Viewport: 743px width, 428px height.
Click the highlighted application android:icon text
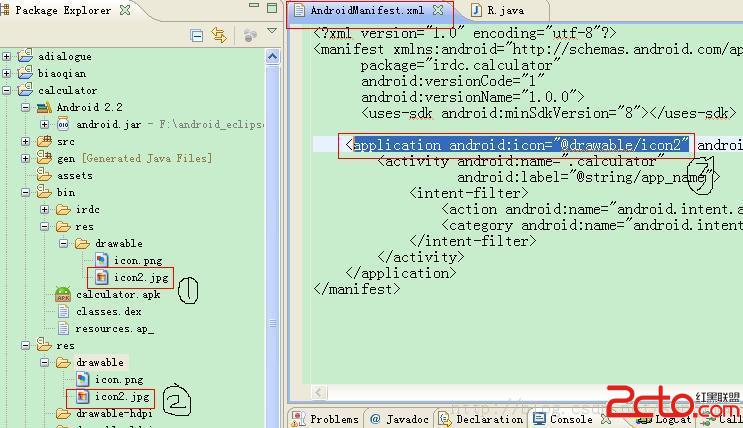click(521, 145)
